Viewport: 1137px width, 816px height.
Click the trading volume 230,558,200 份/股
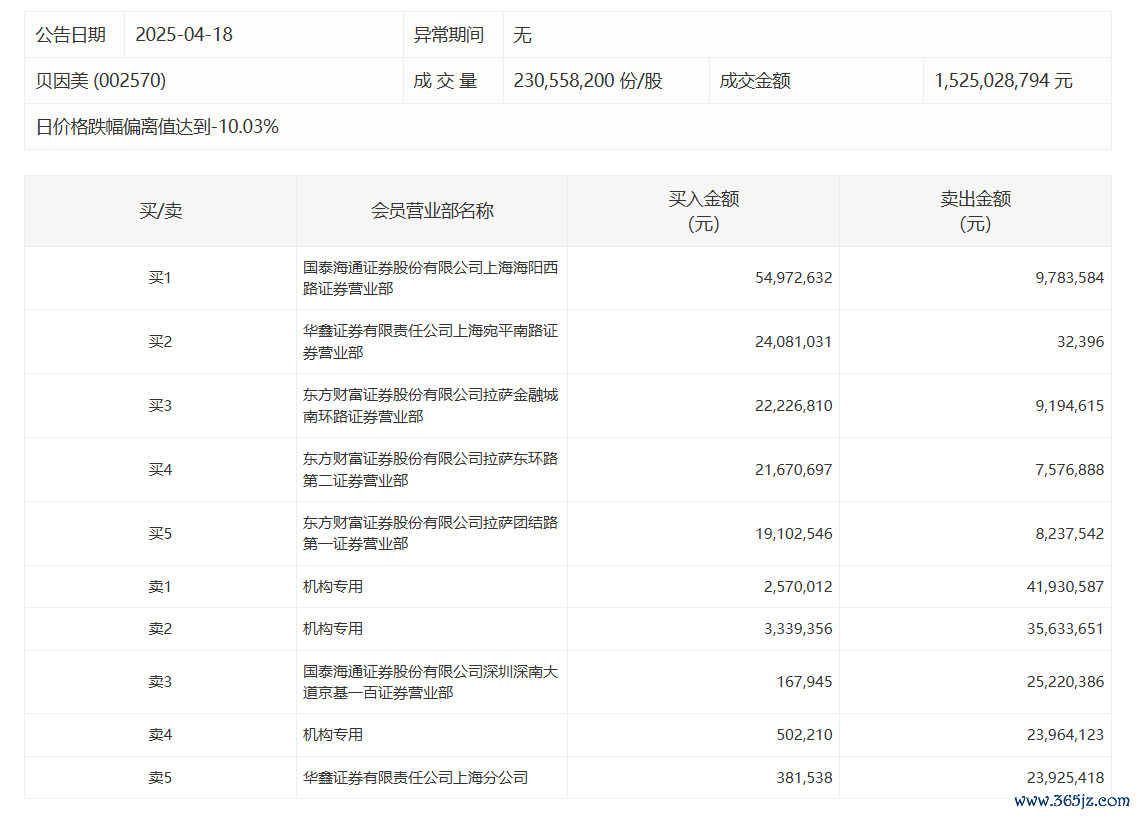pos(588,81)
